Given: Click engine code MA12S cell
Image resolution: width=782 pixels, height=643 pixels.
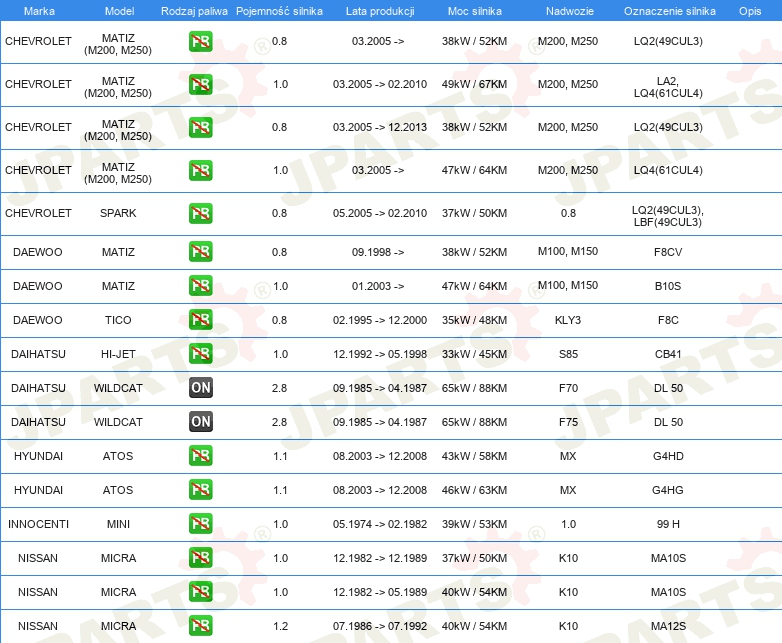Looking at the screenshot, I should pyautogui.click(x=668, y=626).
